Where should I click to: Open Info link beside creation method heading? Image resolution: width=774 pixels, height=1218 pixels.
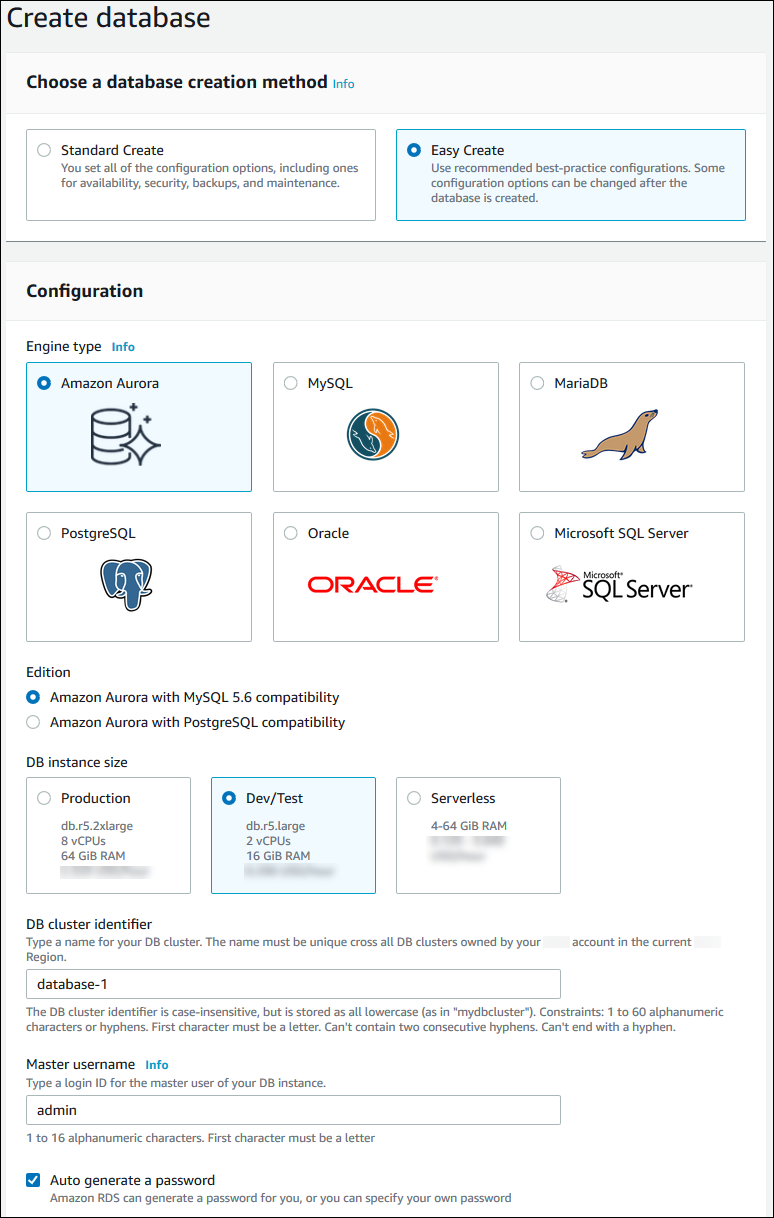tap(343, 84)
